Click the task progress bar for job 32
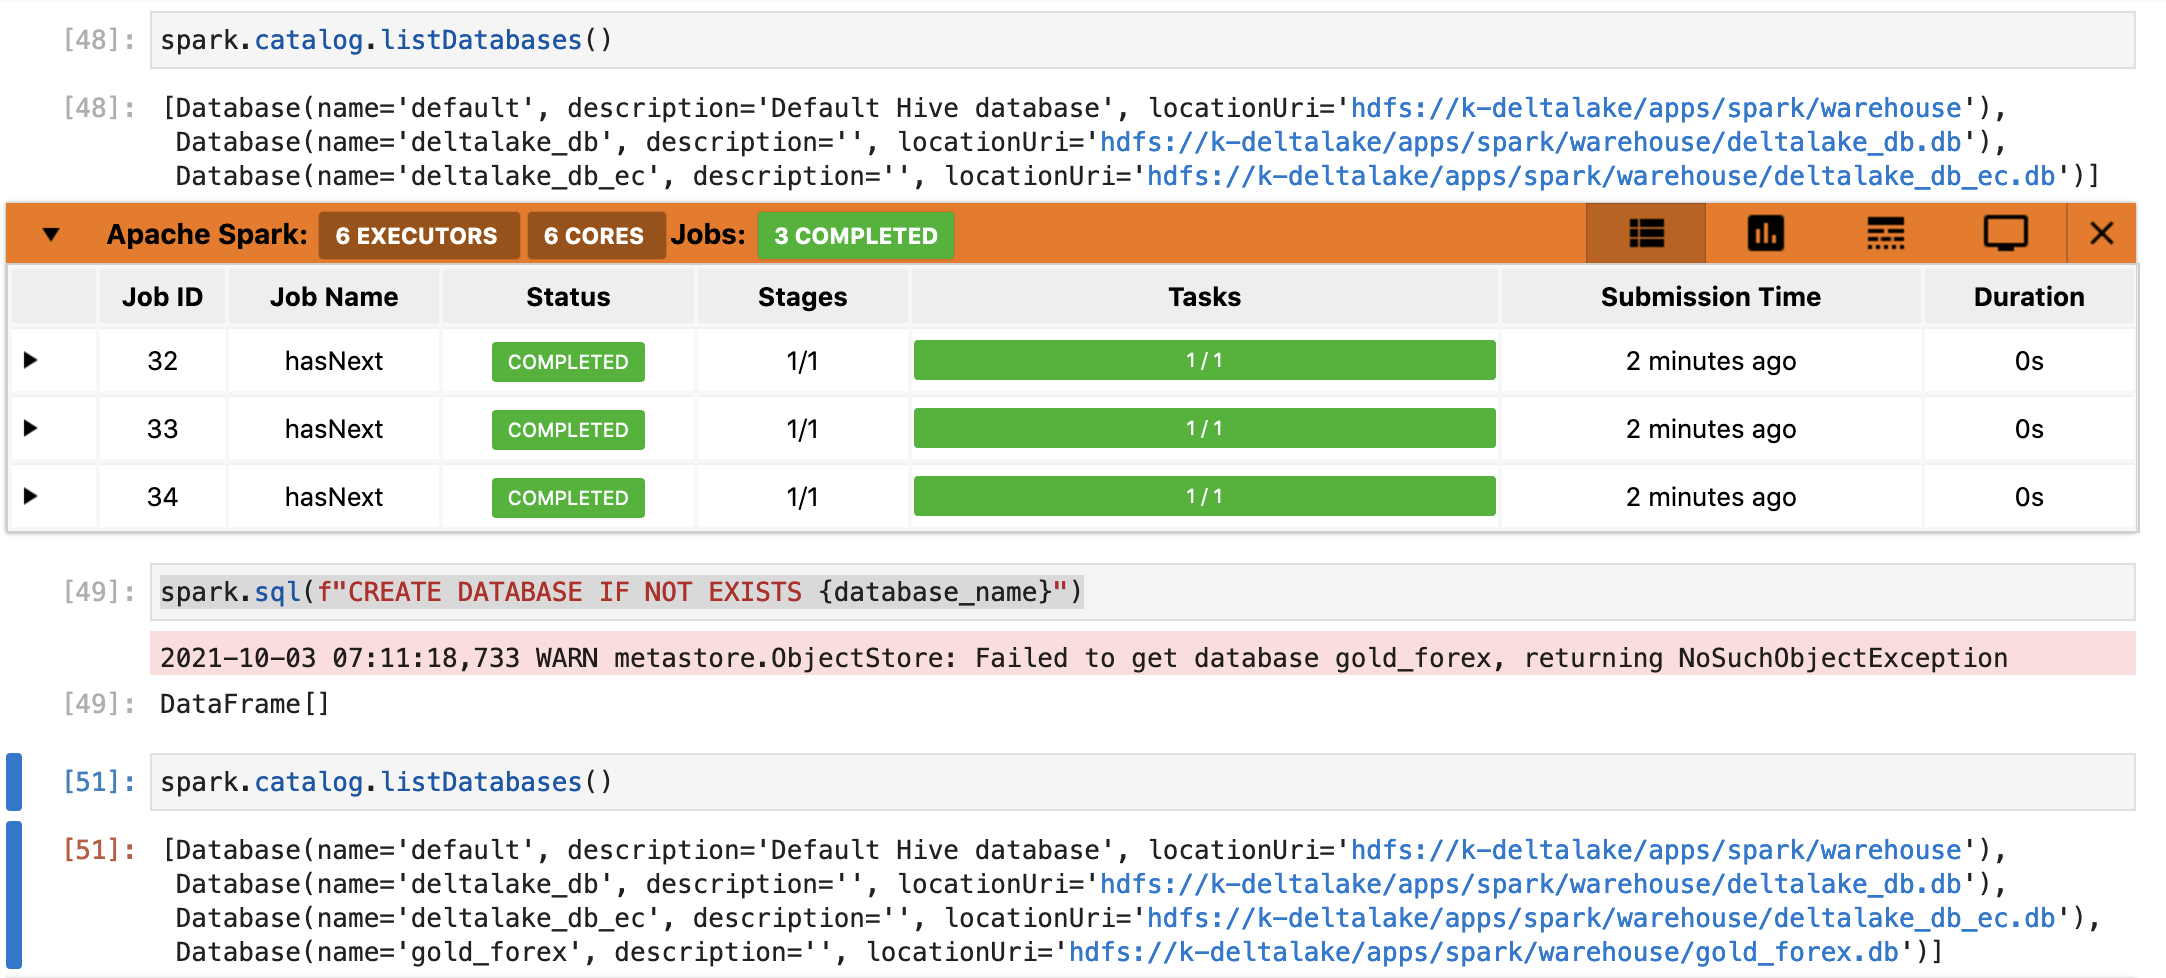Viewport: 2166px width, 978px height. [x=1205, y=361]
